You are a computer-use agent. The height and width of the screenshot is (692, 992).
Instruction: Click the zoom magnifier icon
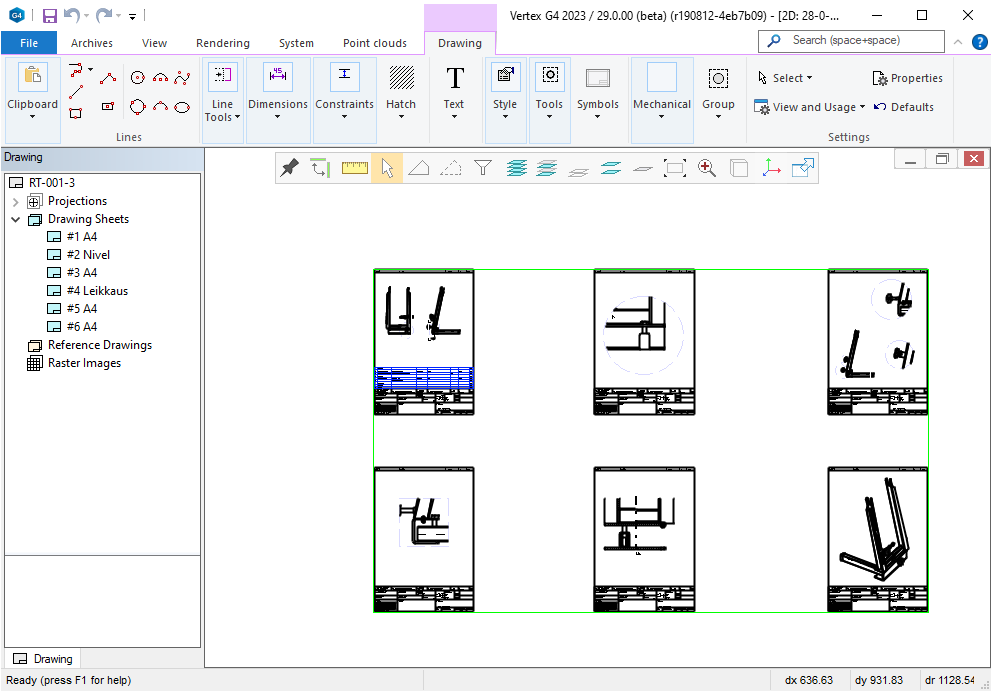coord(707,168)
